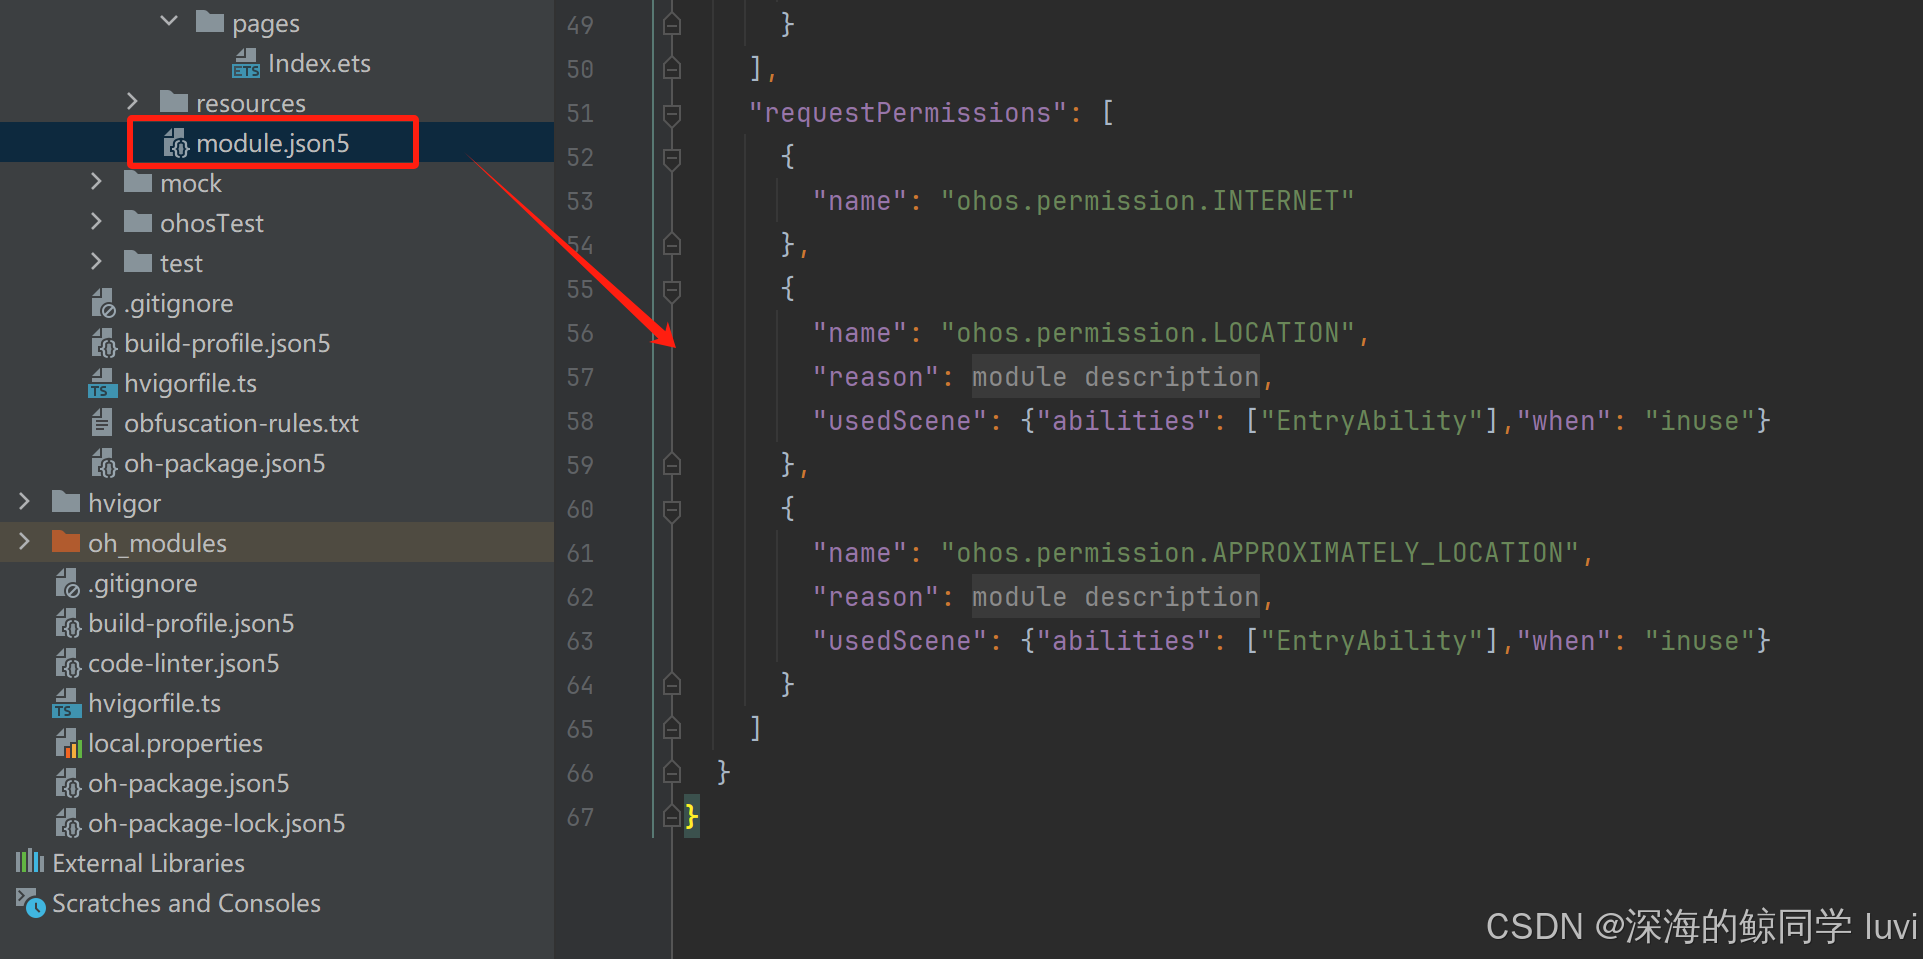Click "ohos.permission.INTERNET" string value
The height and width of the screenshot is (959, 1923).
[1147, 201]
